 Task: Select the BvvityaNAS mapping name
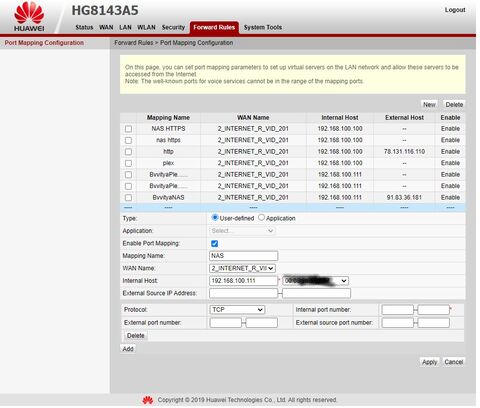tap(168, 198)
